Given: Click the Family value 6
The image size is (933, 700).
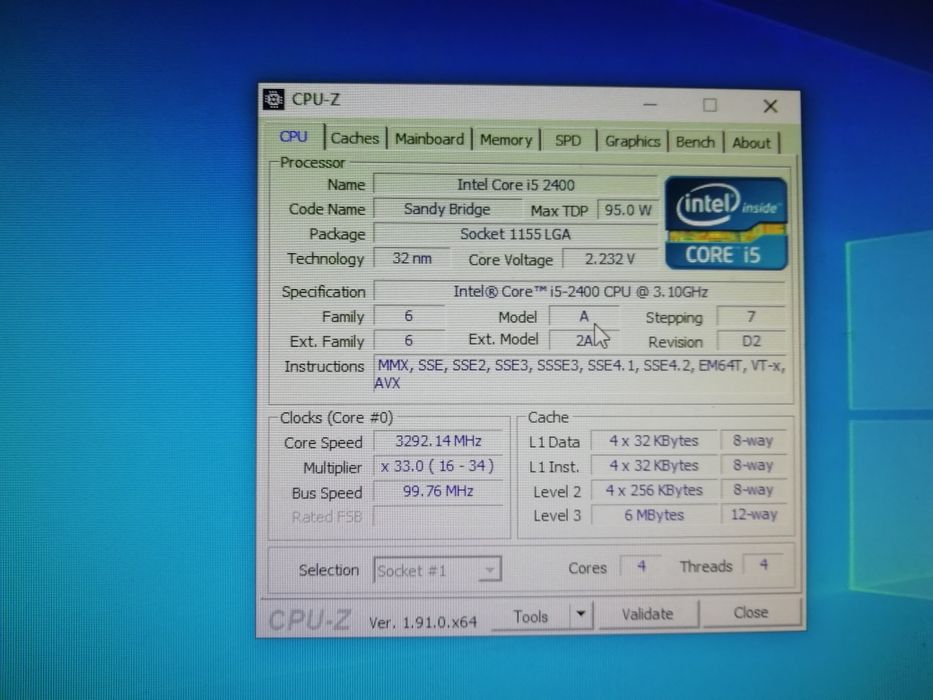Looking at the screenshot, I should (409, 316).
